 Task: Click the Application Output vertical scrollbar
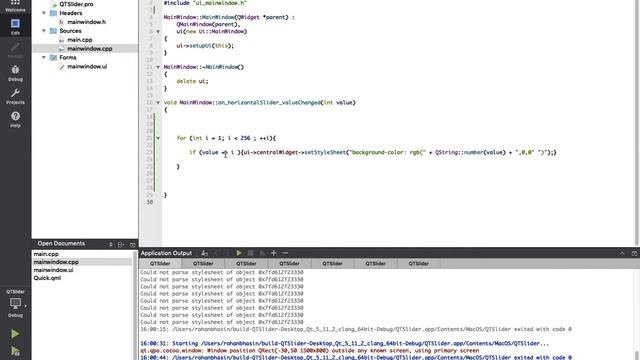(637, 314)
